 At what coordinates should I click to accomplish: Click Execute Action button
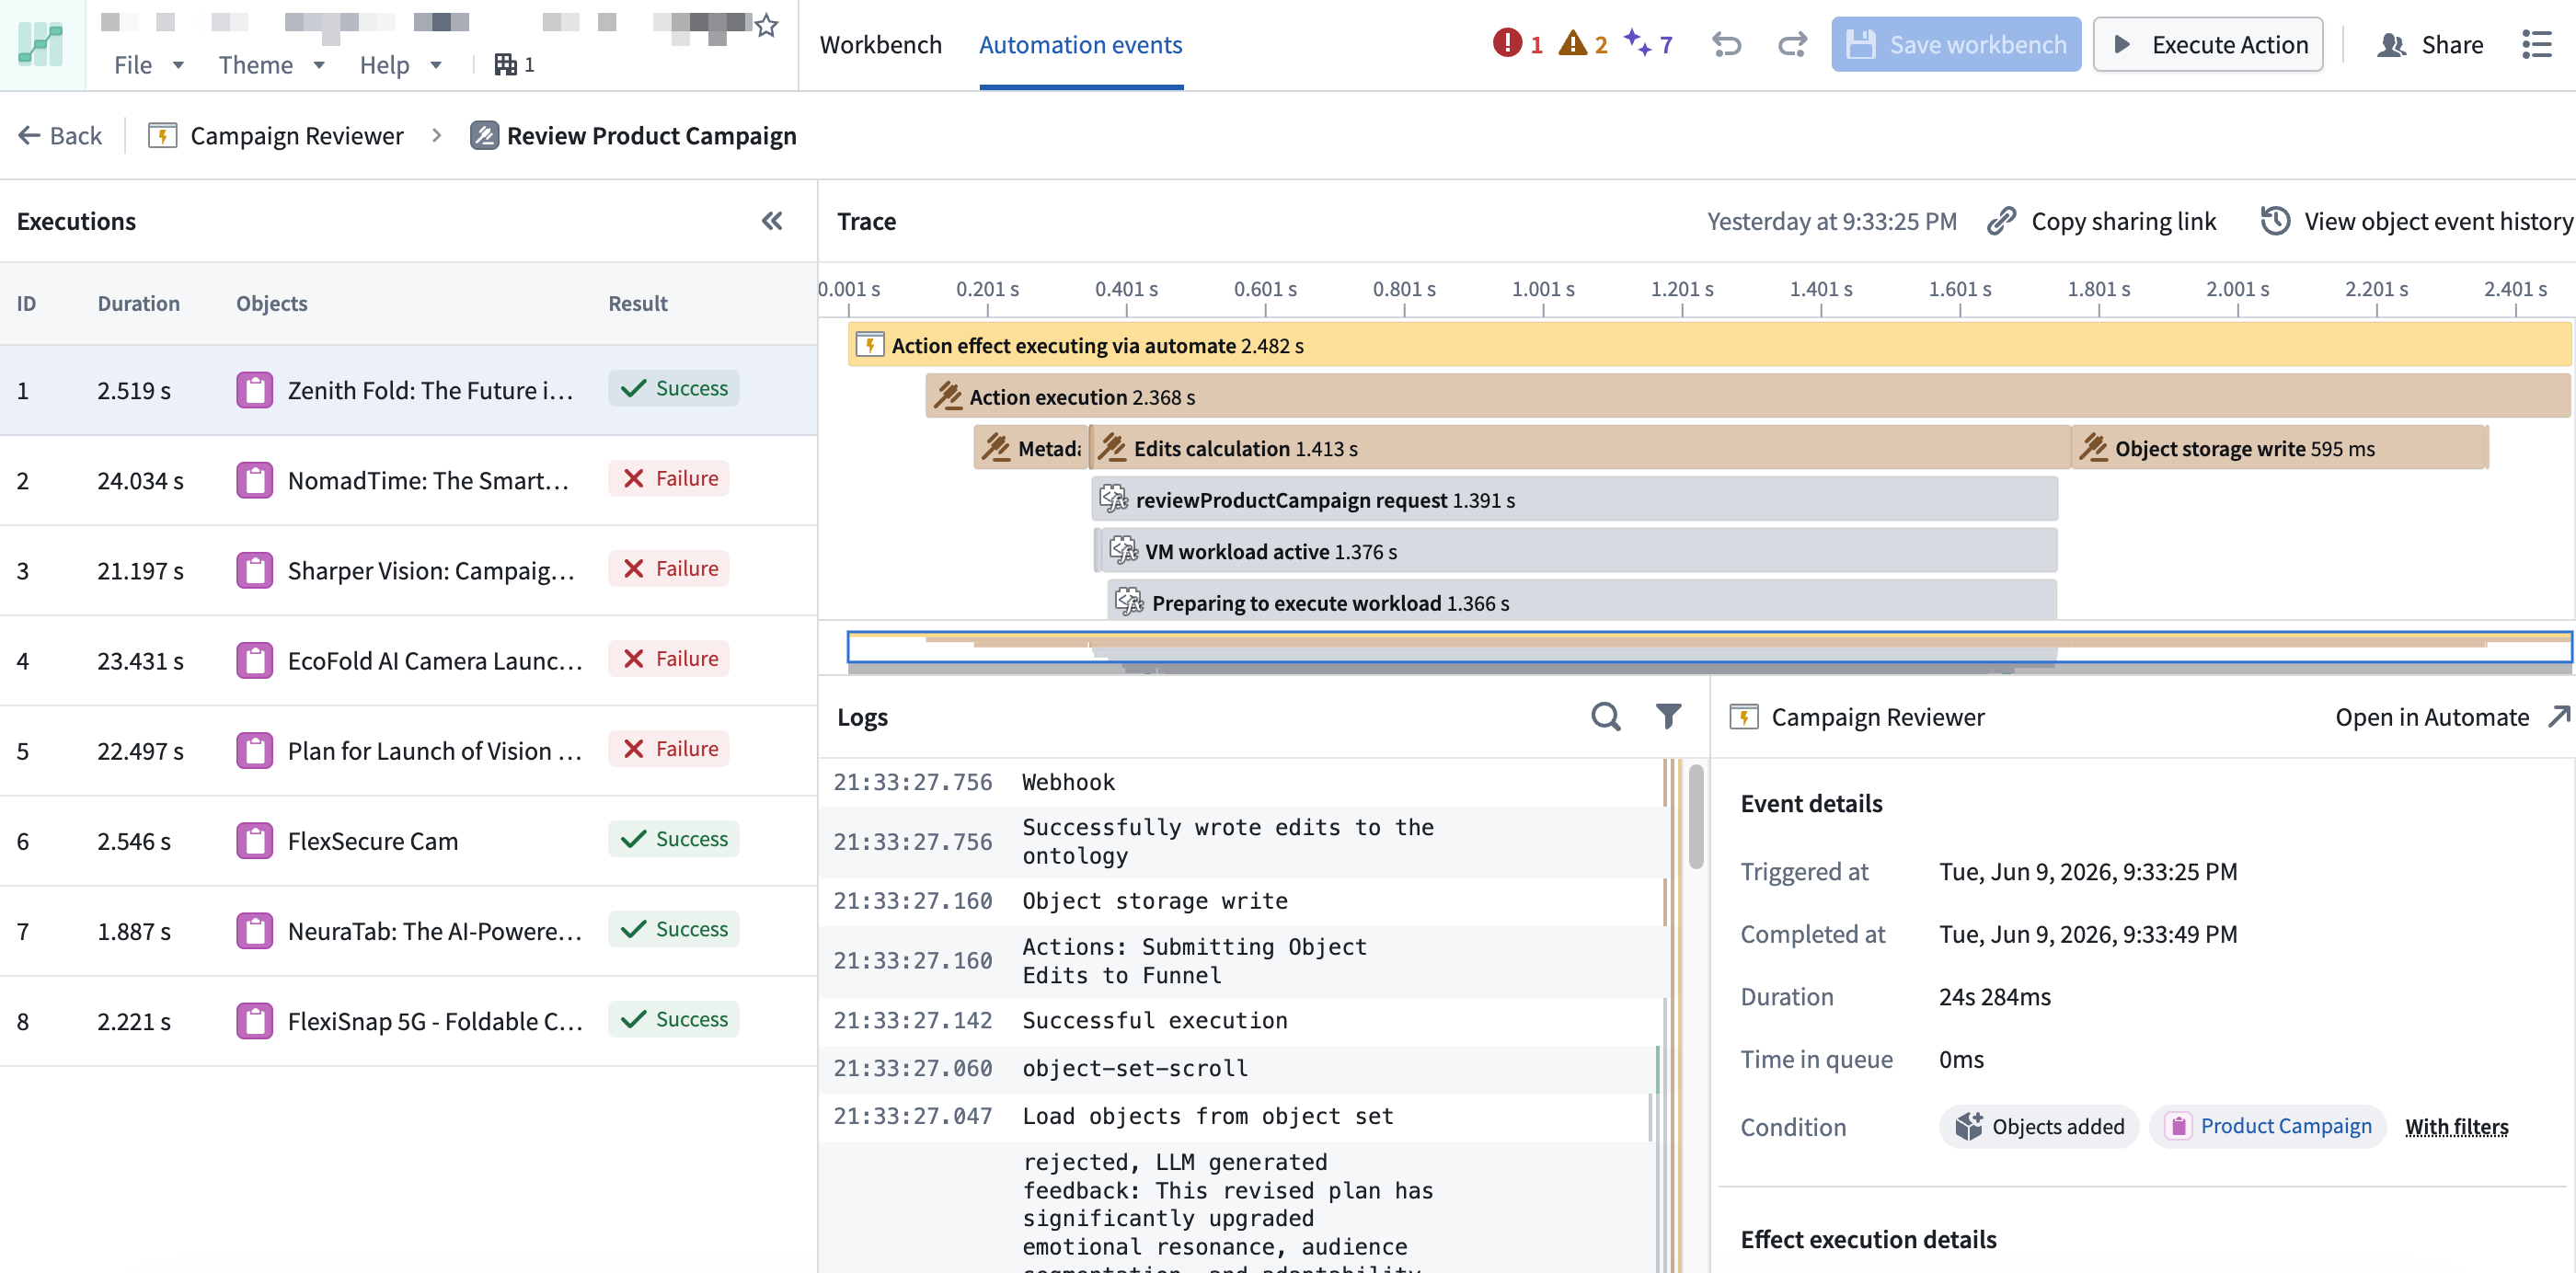pos(2208,44)
